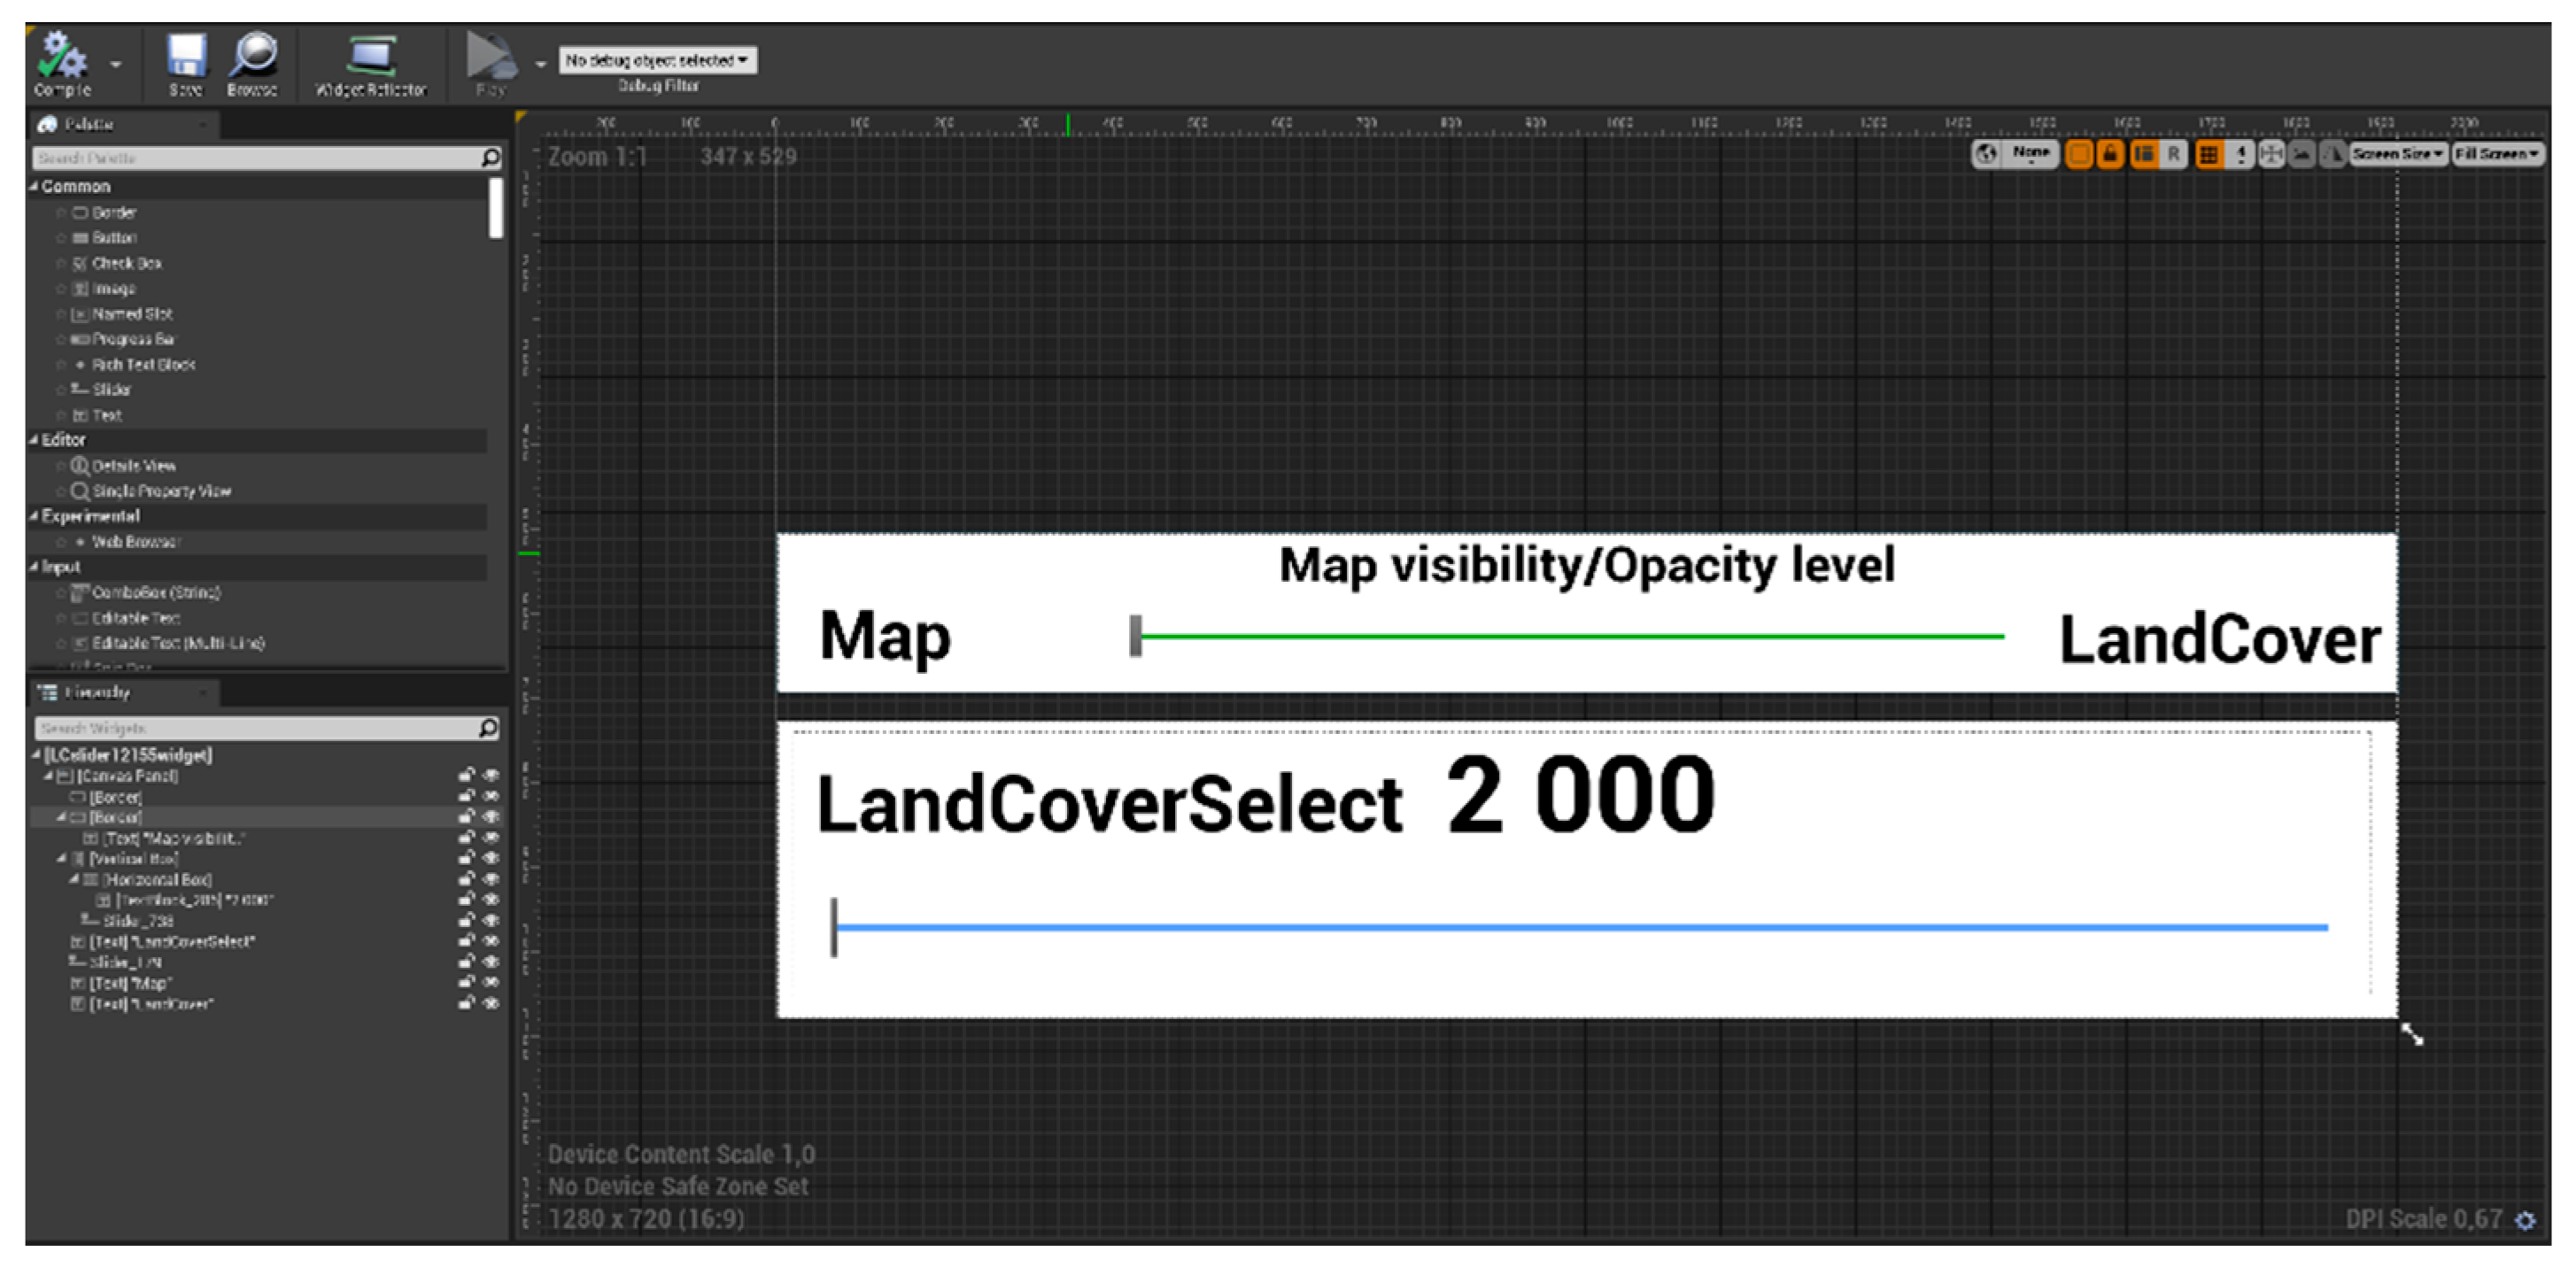Open Browse in content browser
Image resolution: width=2576 pixels, height=1275 pixels.
pos(252,56)
